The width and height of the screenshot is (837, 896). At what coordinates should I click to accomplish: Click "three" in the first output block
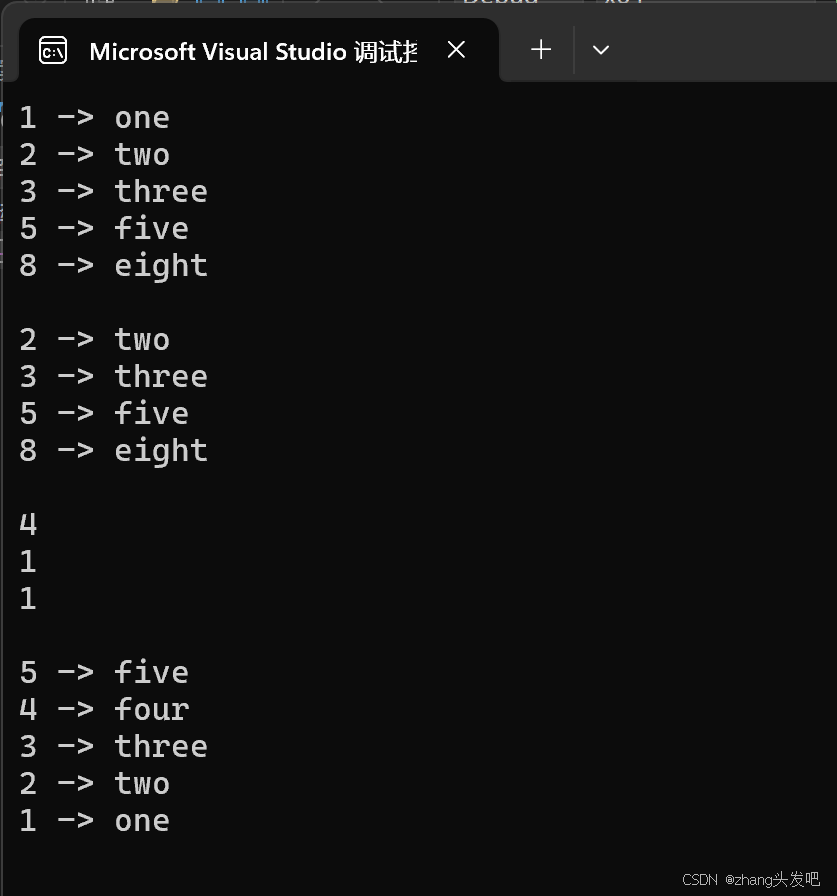161,192
